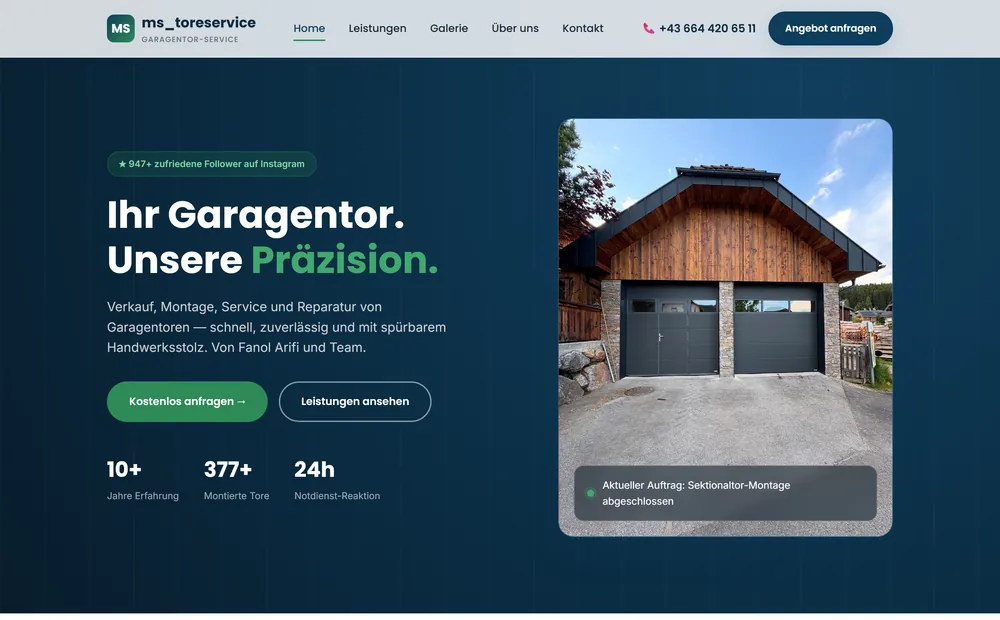Click the "24h" emergency response figure
The width and height of the screenshot is (1000, 620).
[314, 469]
